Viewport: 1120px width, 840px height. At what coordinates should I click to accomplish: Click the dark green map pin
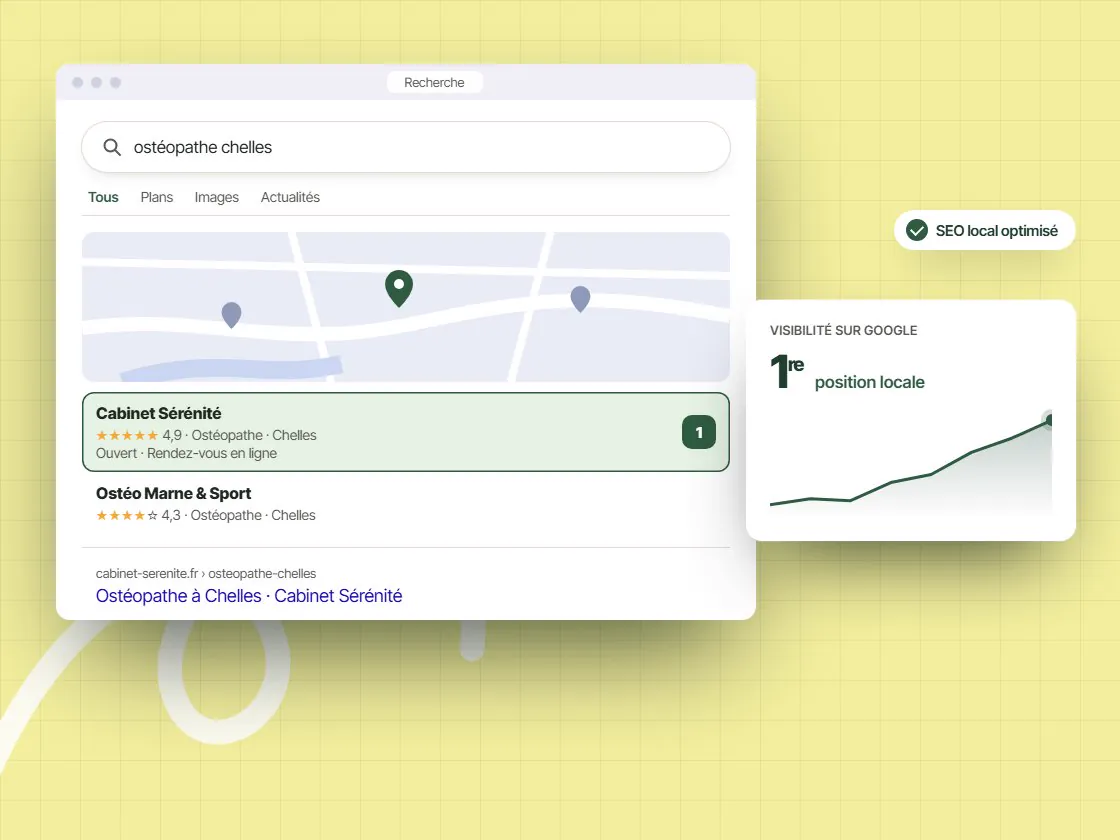coord(399,289)
